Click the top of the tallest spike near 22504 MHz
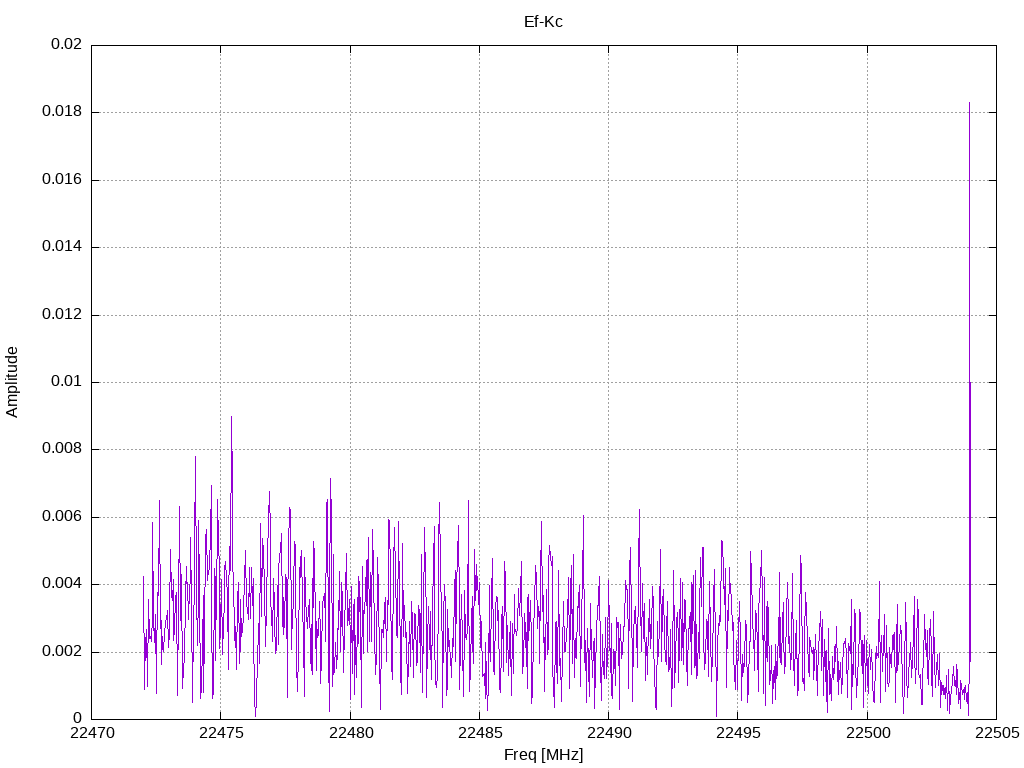Image resolution: width=1024 pixels, height=768 pixels. click(x=969, y=103)
